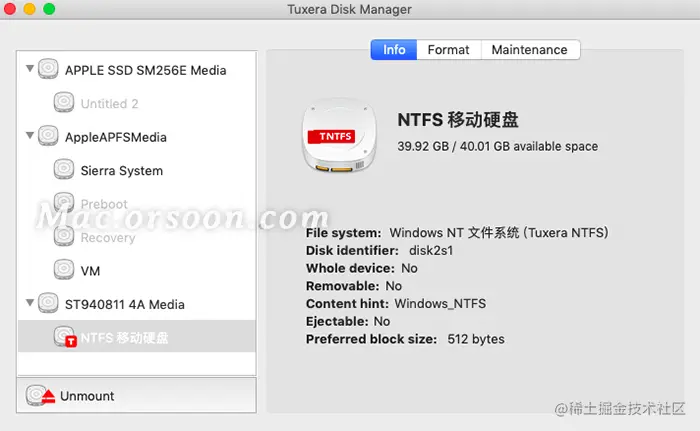Collapse the AppleAPFSMedia disk tree
The width and height of the screenshot is (700, 431).
[29, 135]
